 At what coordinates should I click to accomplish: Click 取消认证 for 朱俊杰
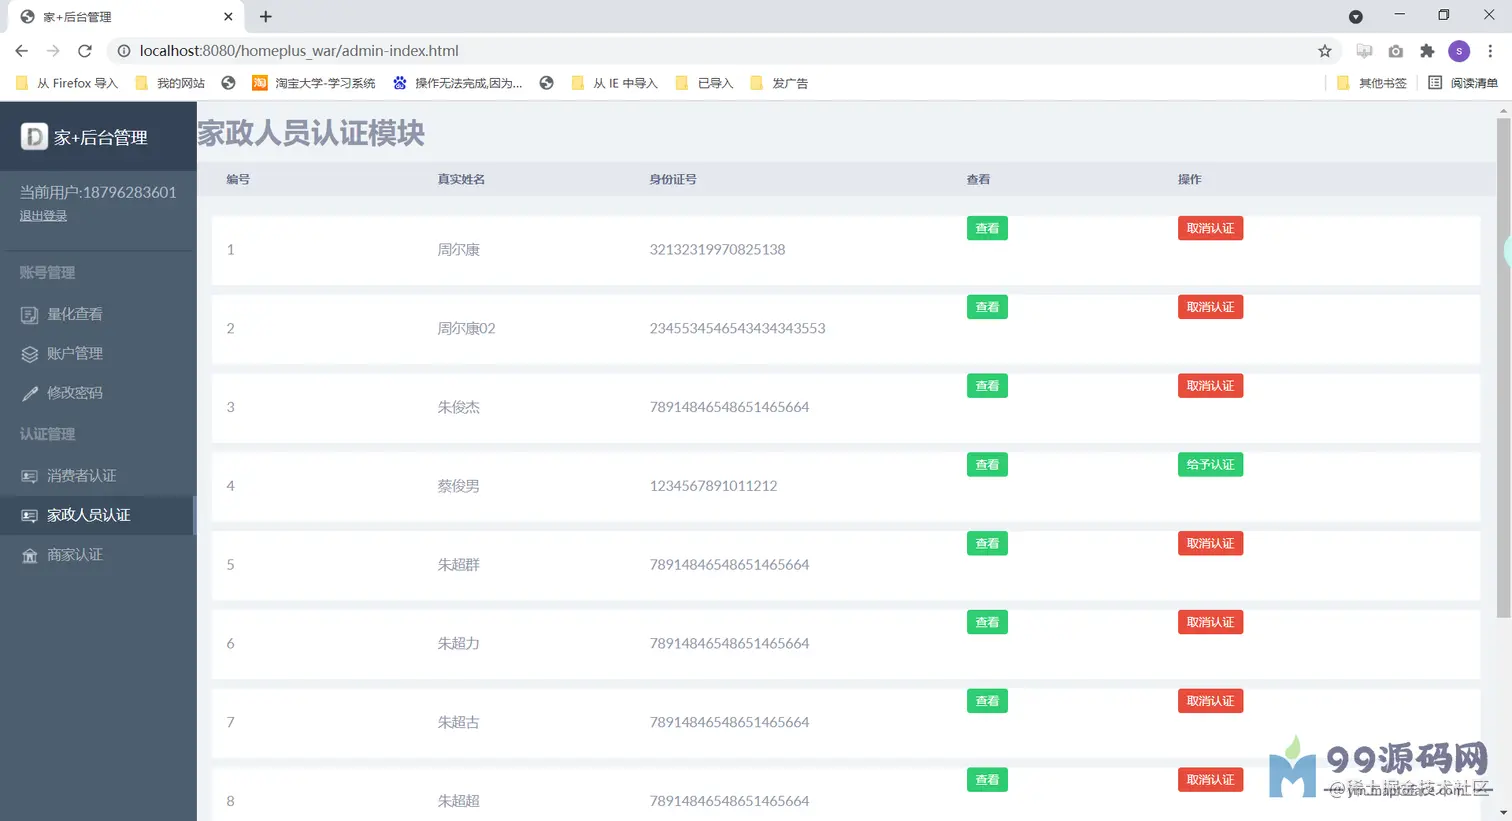1210,386
